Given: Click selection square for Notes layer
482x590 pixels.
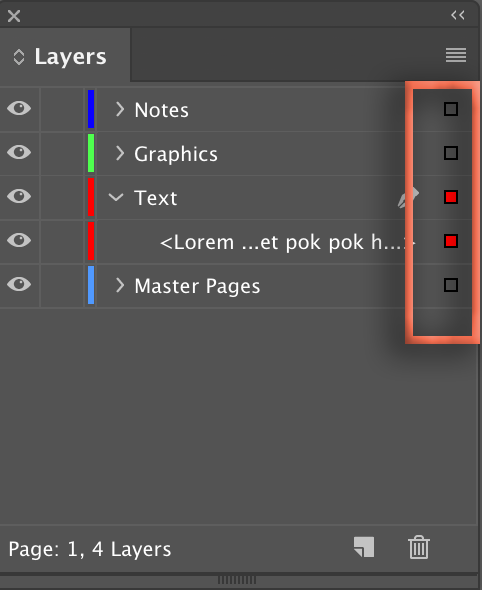Looking at the screenshot, I should [451, 109].
